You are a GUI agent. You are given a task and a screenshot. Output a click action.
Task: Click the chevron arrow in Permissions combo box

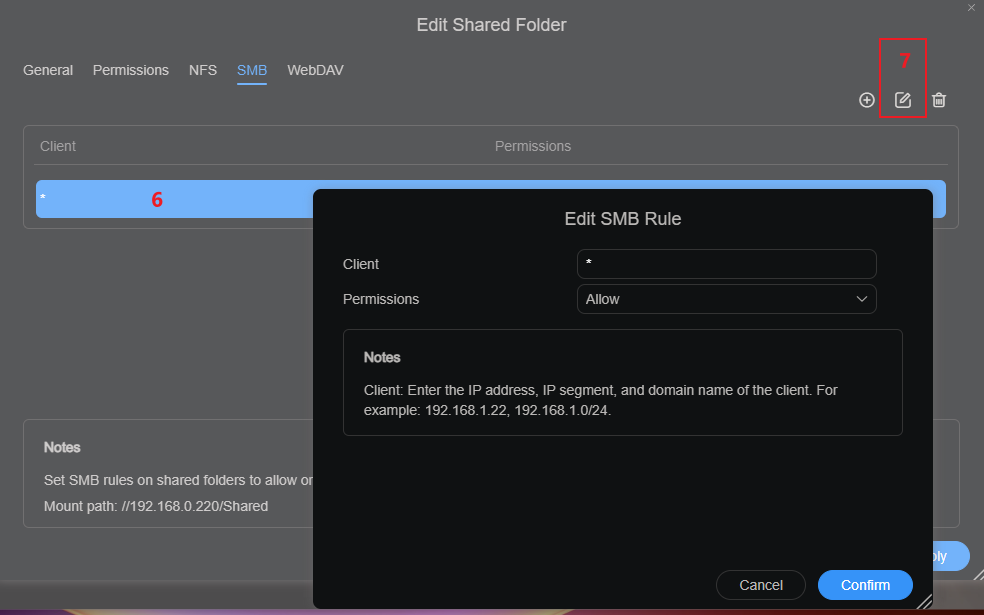click(x=861, y=299)
